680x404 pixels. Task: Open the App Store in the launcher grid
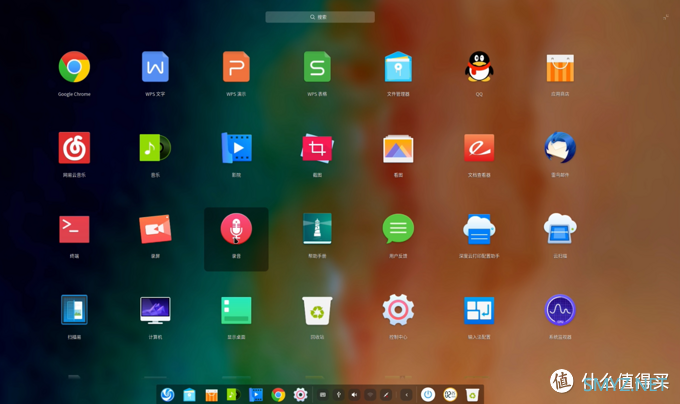click(560, 68)
